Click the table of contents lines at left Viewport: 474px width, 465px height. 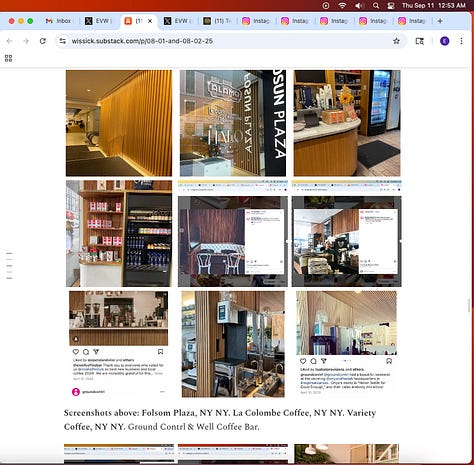coord(9,266)
